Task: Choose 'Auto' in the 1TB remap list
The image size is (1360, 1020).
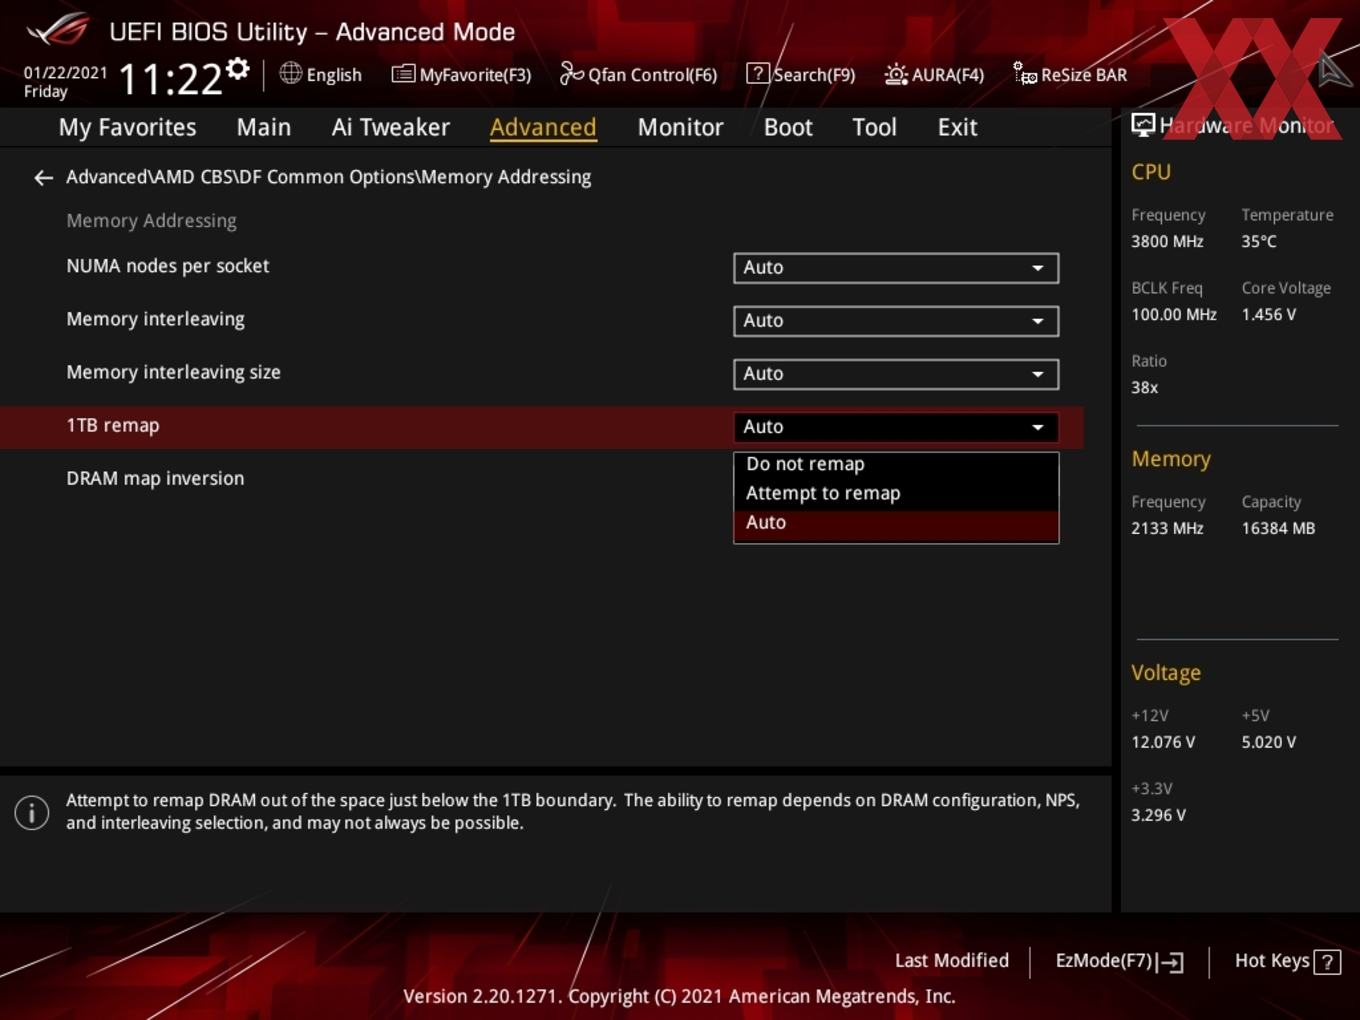Action: 896,523
